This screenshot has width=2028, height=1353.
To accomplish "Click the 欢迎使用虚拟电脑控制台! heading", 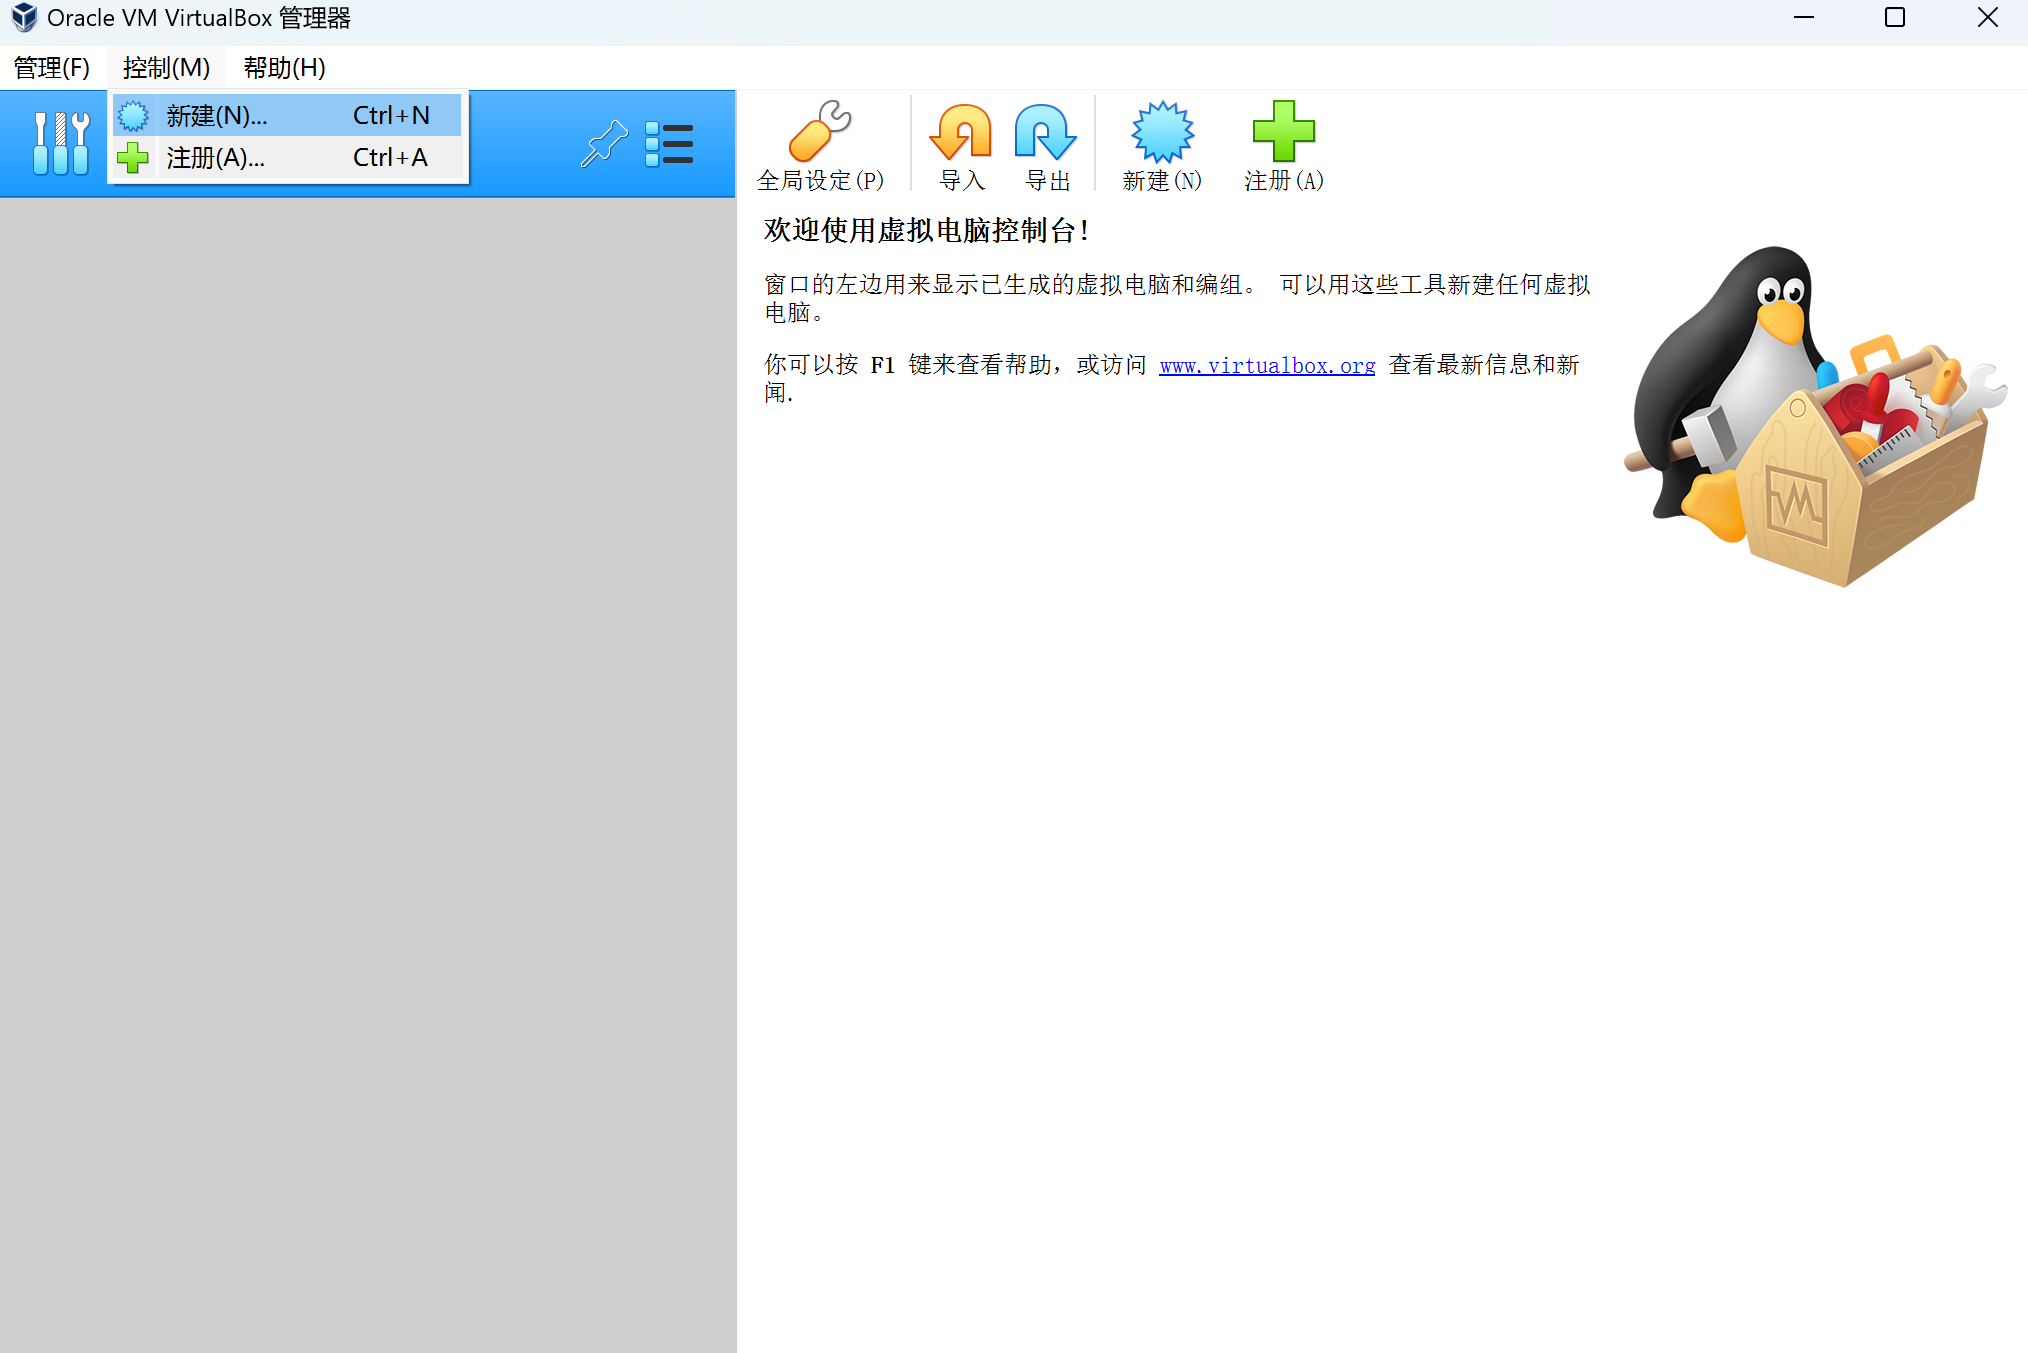I will pos(926,231).
